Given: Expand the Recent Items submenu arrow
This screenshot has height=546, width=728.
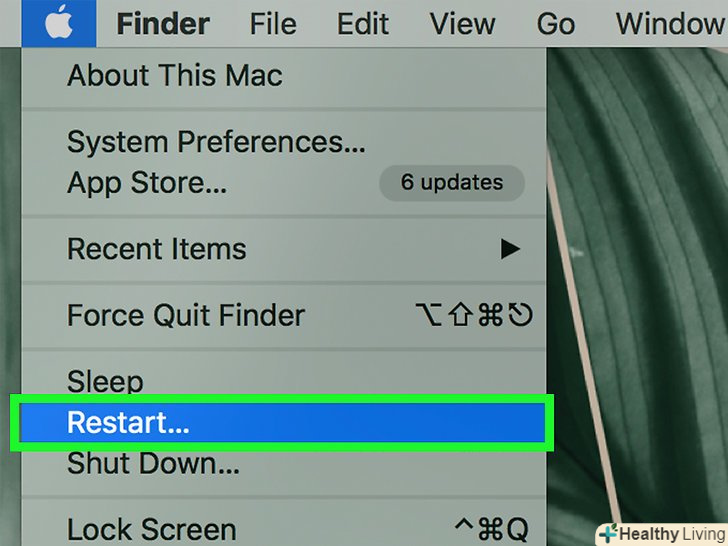Looking at the screenshot, I should (x=510, y=249).
